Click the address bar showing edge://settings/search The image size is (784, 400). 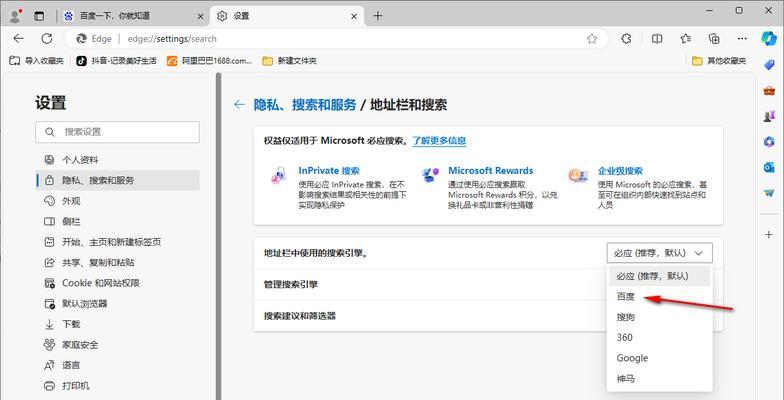point(336,38)
